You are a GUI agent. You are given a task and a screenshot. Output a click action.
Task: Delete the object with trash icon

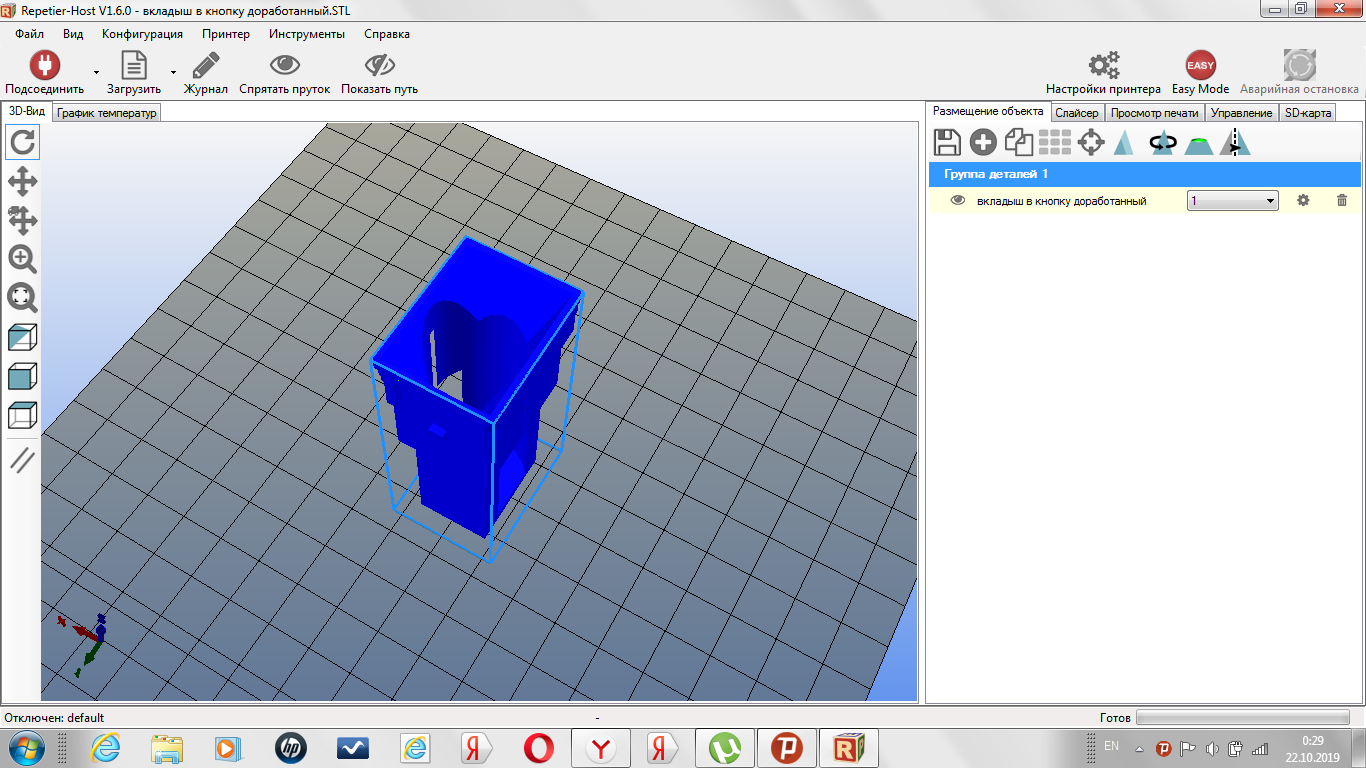coord(1342,201)
